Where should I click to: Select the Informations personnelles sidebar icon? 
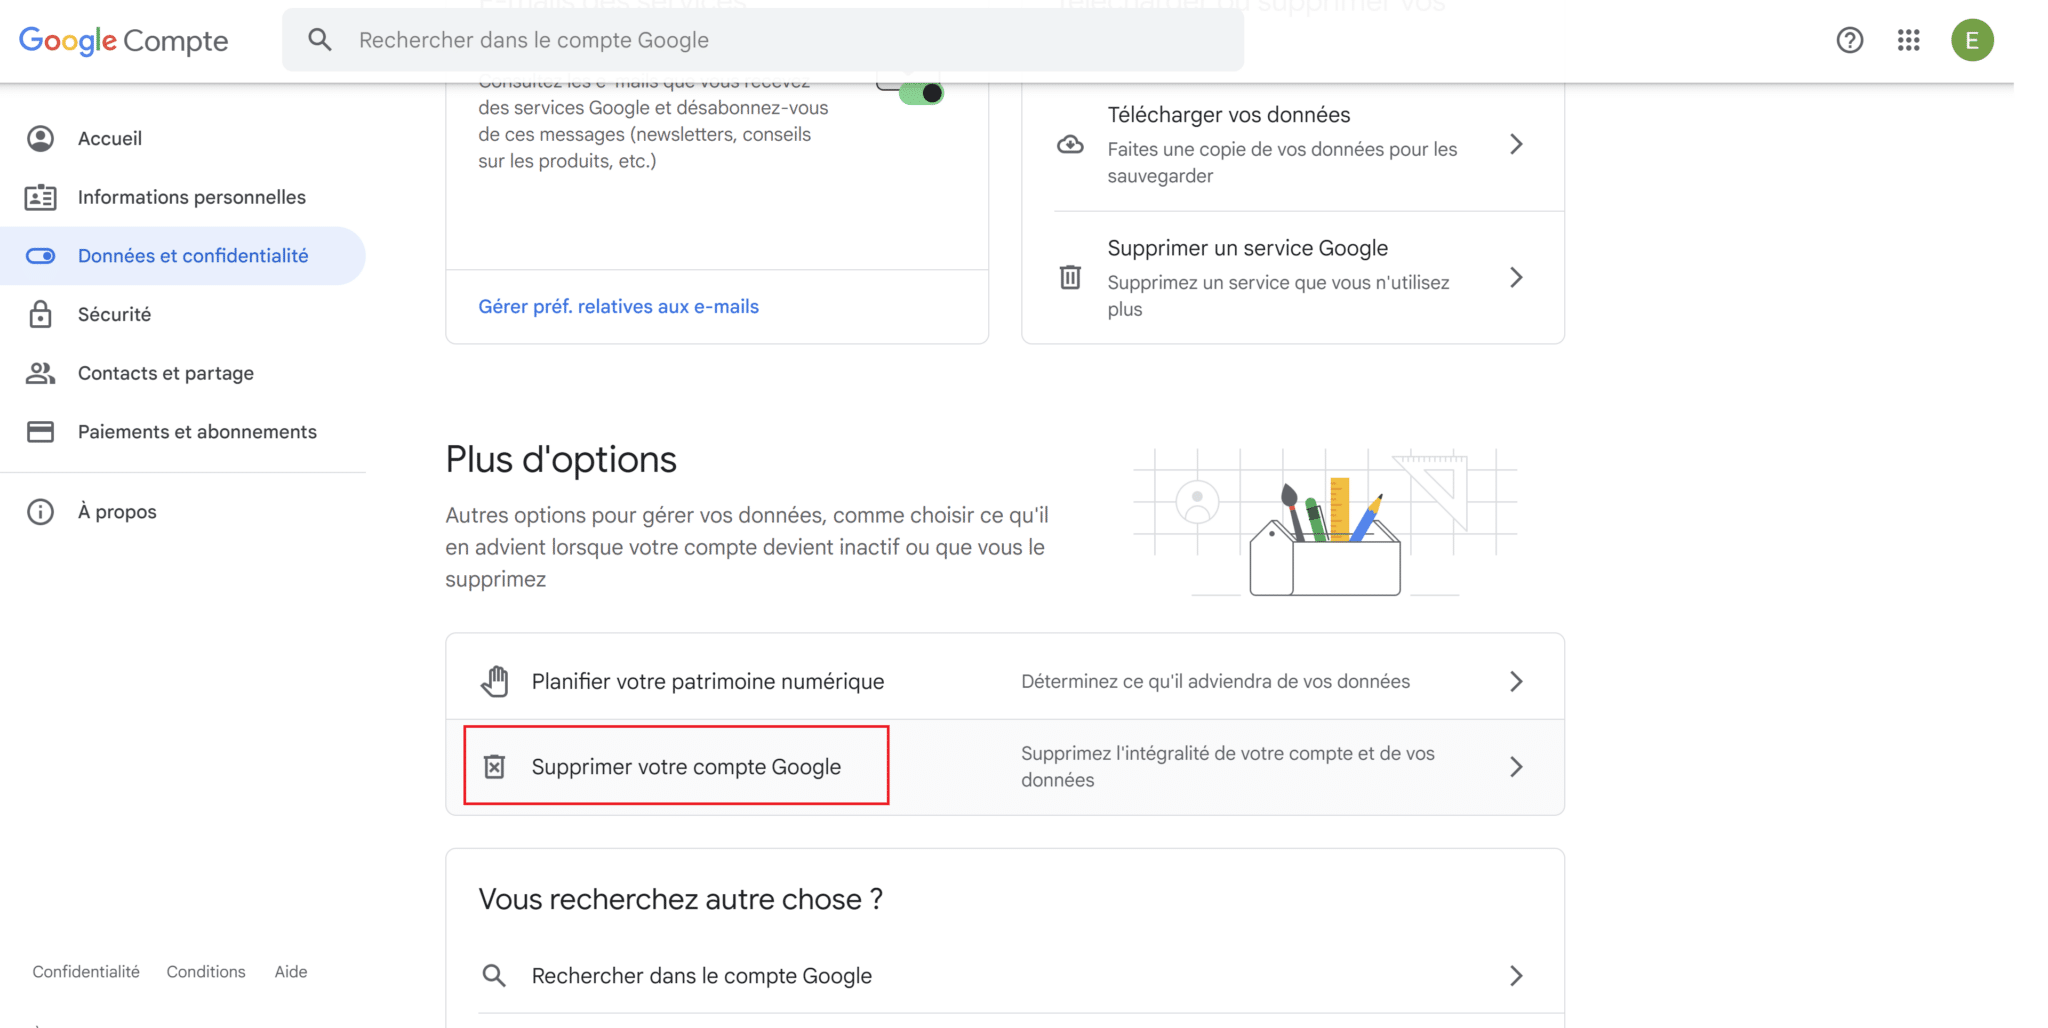(x=40, y=197)
